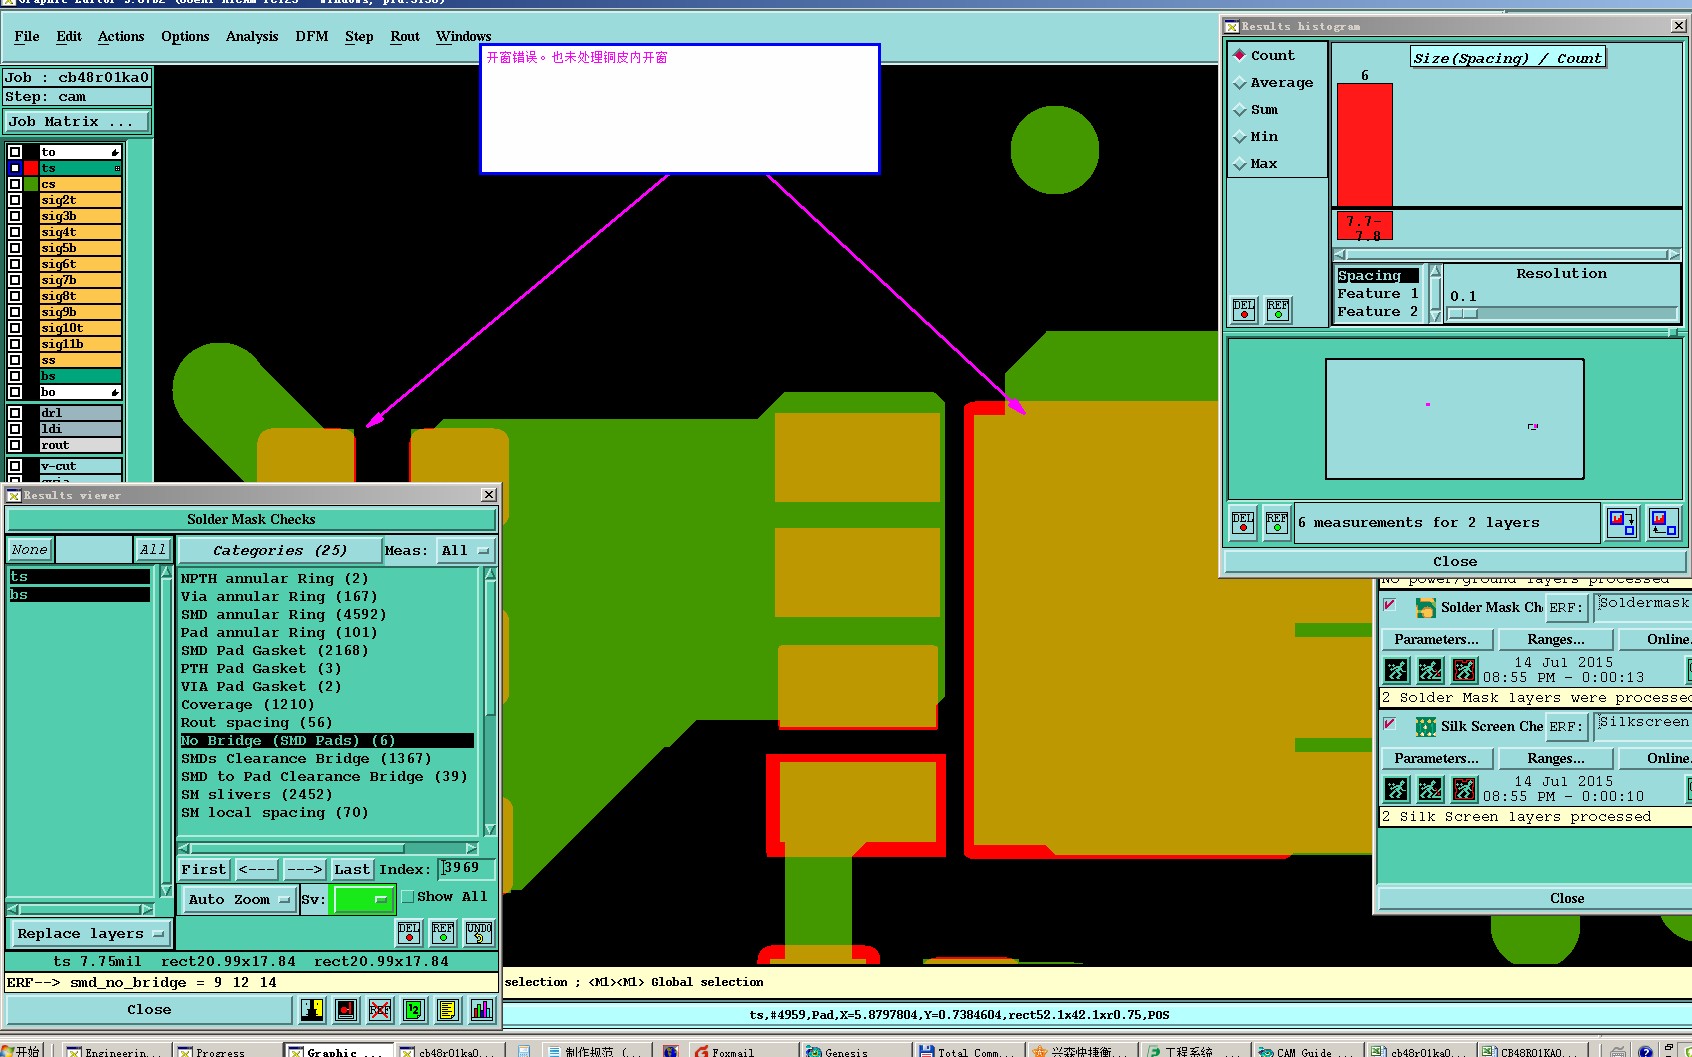Click second run icon under Silk Screen Parameters
Viewport: 1692px width, 1057px height.
(x=1431, y=789)
